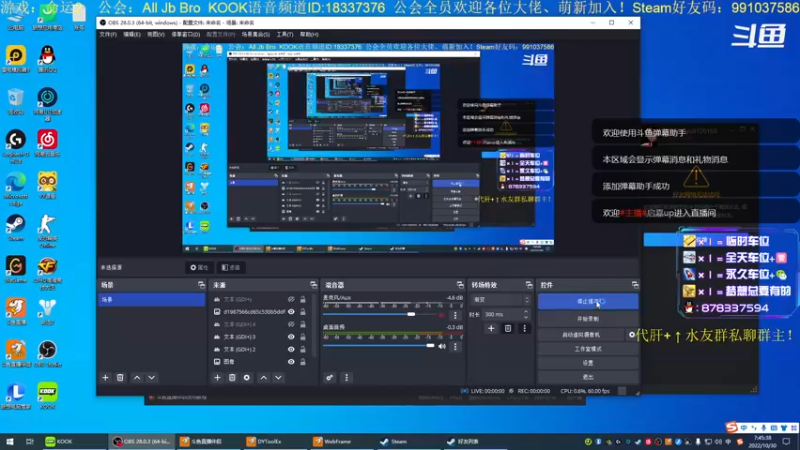Open the NetEase Cloud Music red desktop icon
The image size is (800, 450).
tap(47, 143)
